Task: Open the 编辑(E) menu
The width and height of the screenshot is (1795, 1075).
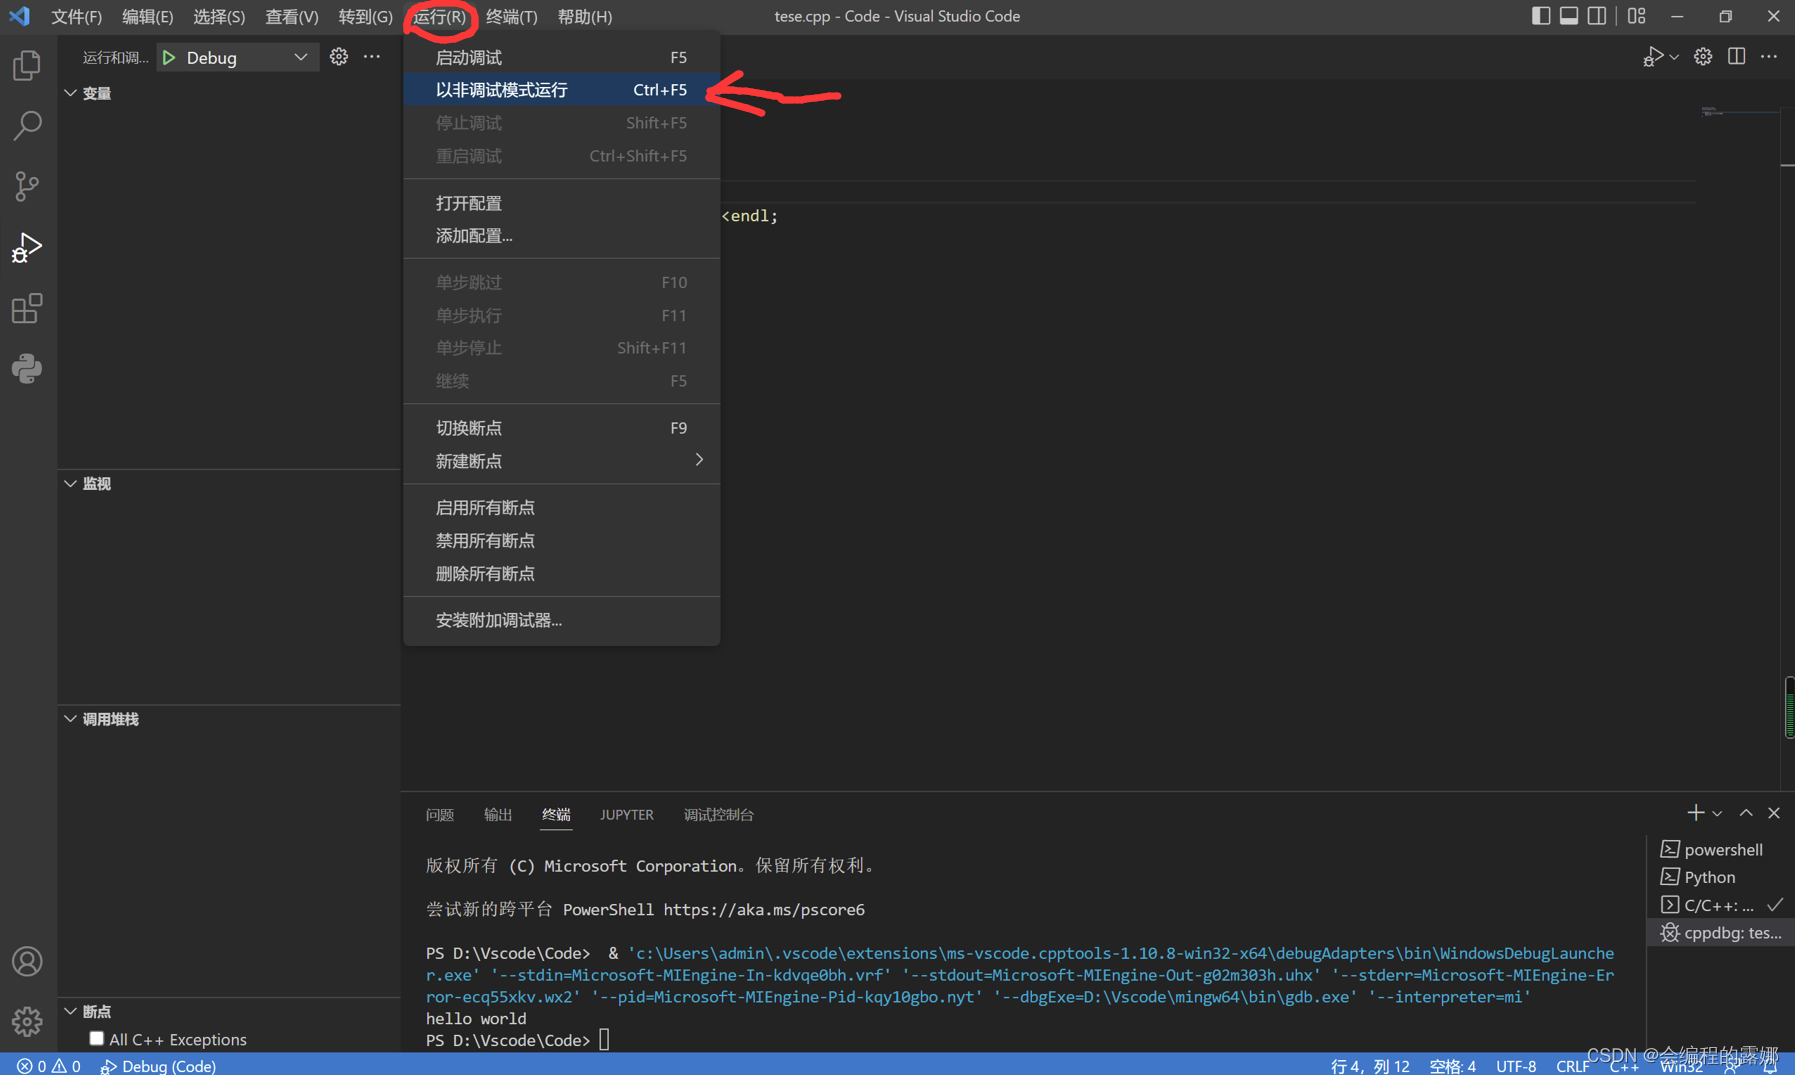Action: [x=148, y=16]
